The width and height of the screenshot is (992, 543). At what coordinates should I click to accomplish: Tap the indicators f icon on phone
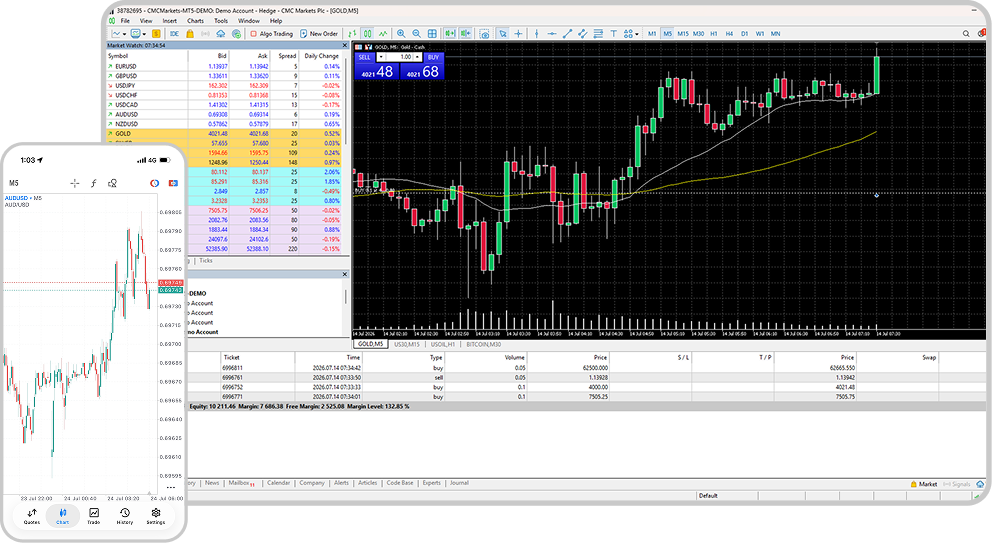coord(94,183)
